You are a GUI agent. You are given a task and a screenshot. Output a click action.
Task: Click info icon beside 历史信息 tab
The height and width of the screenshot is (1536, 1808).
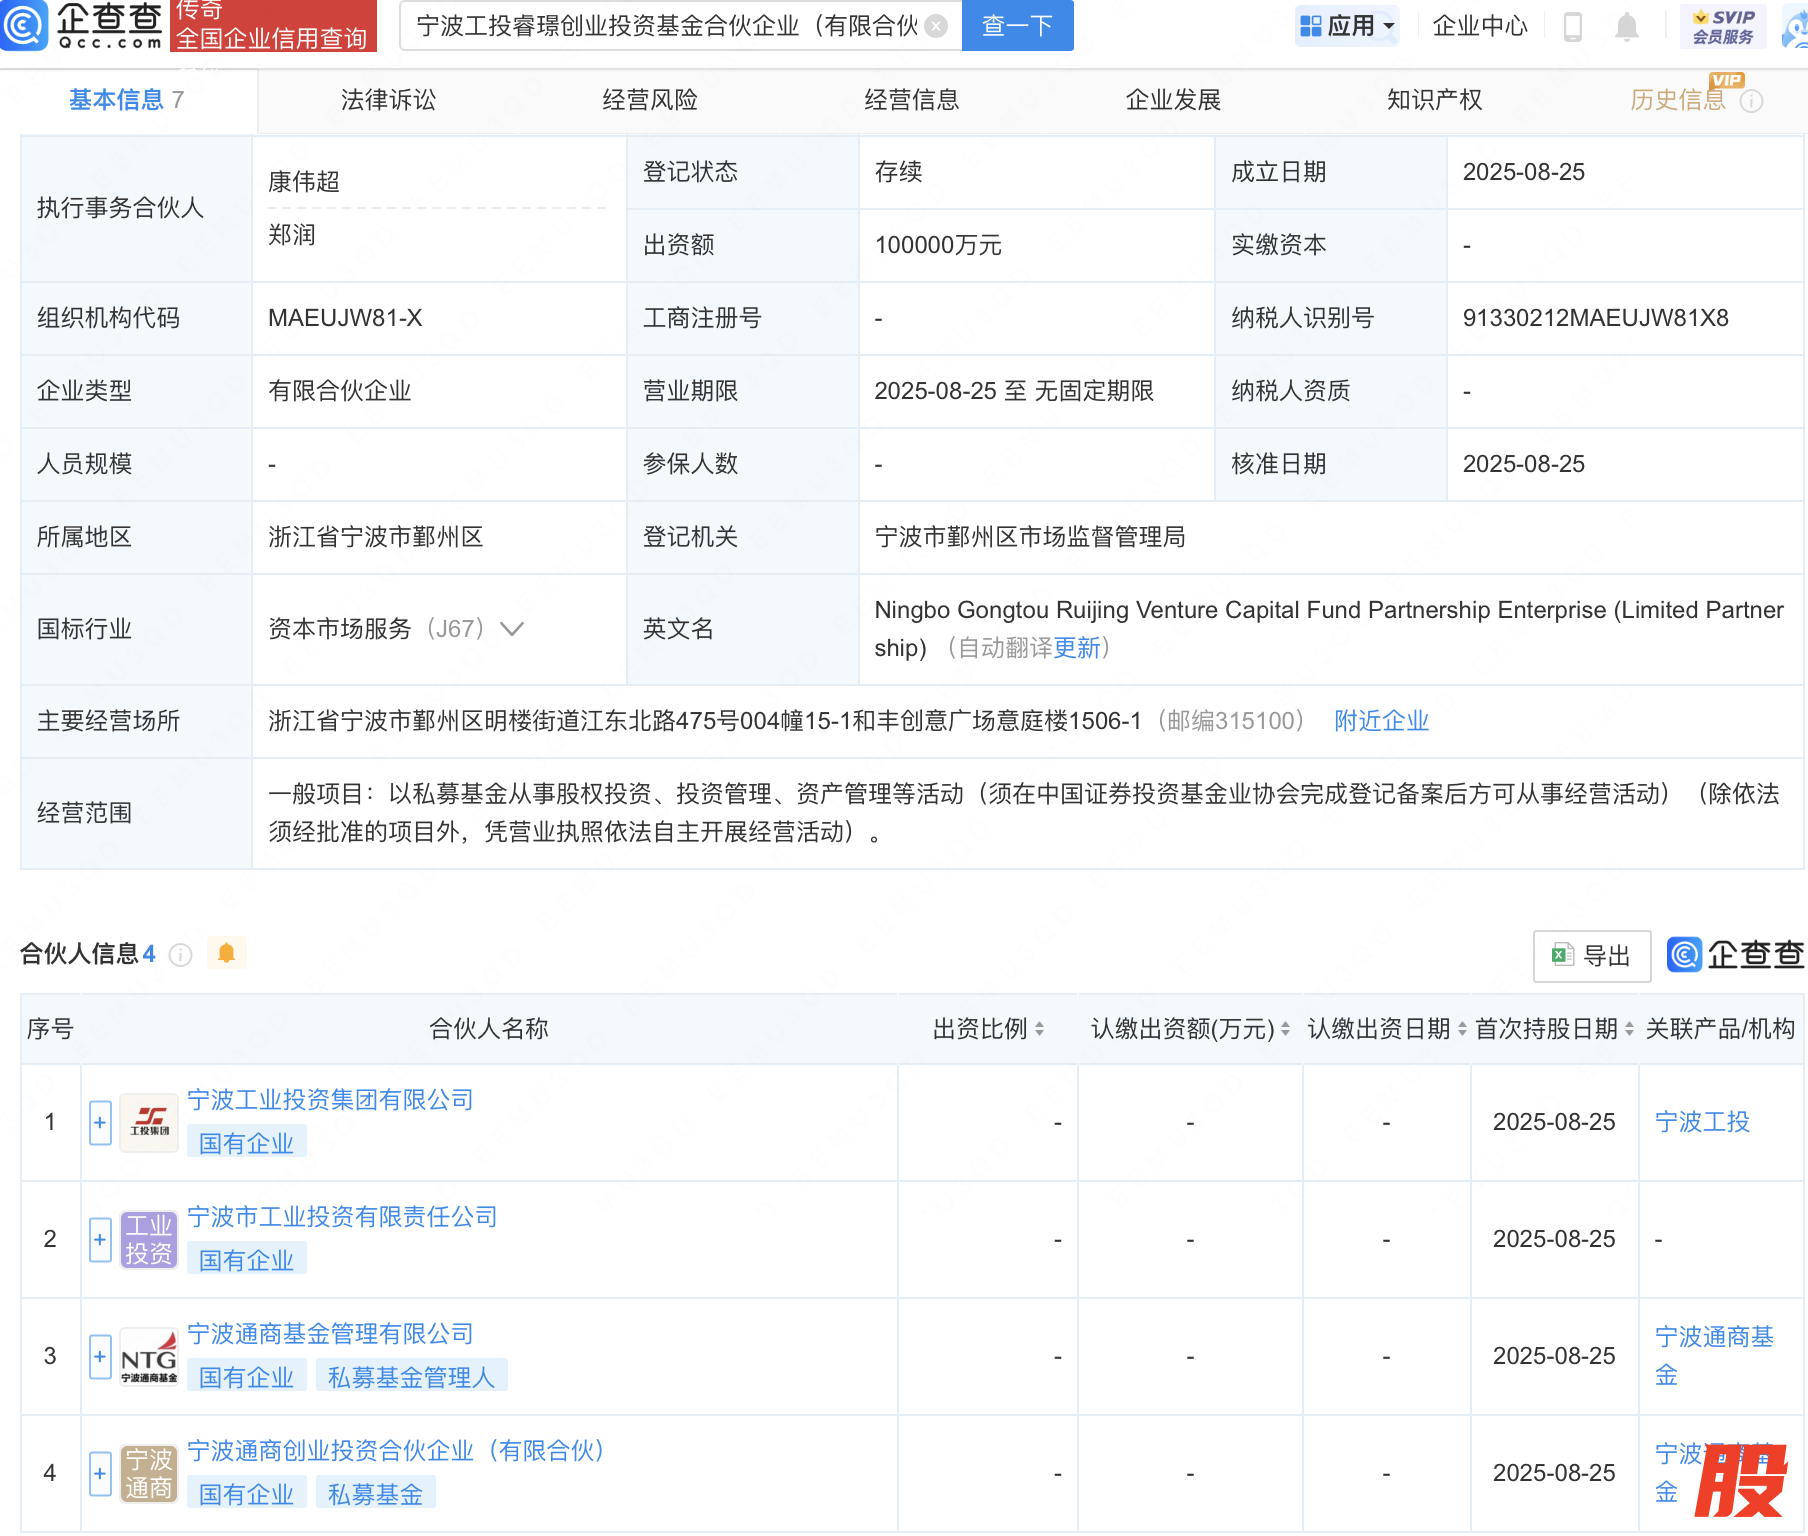click(x=1751, y=101)
